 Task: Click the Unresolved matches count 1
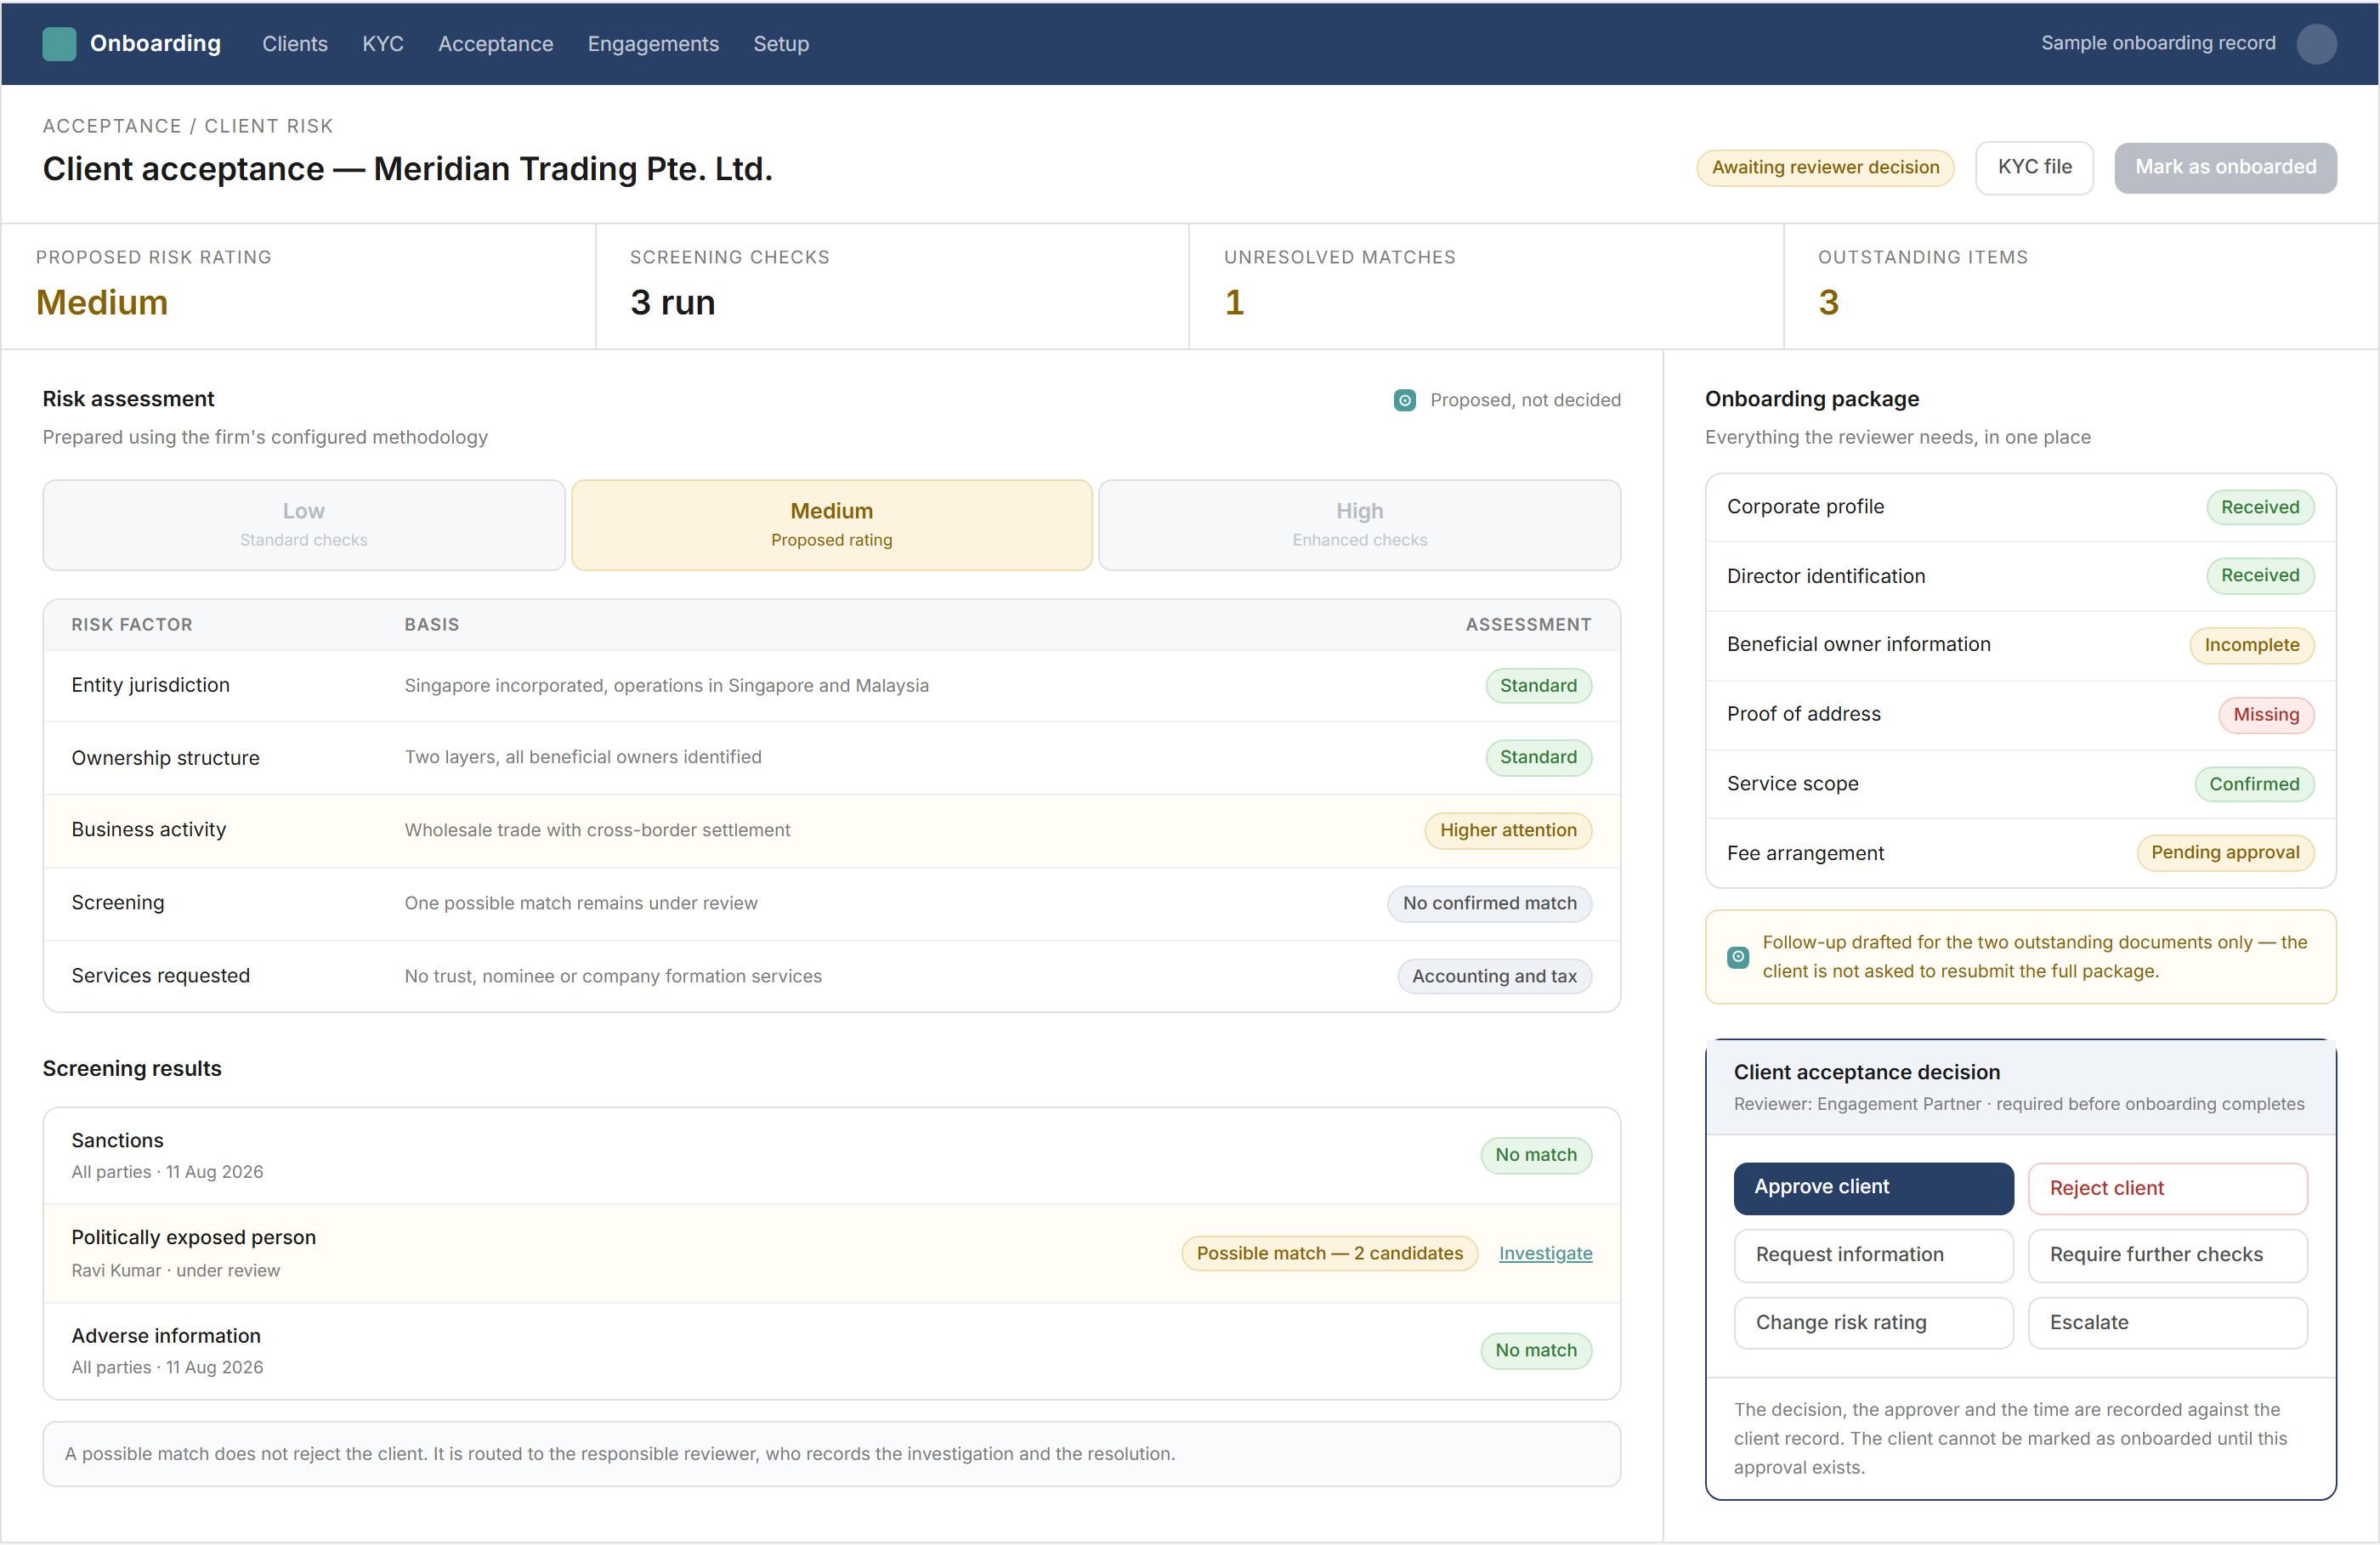1234,303
